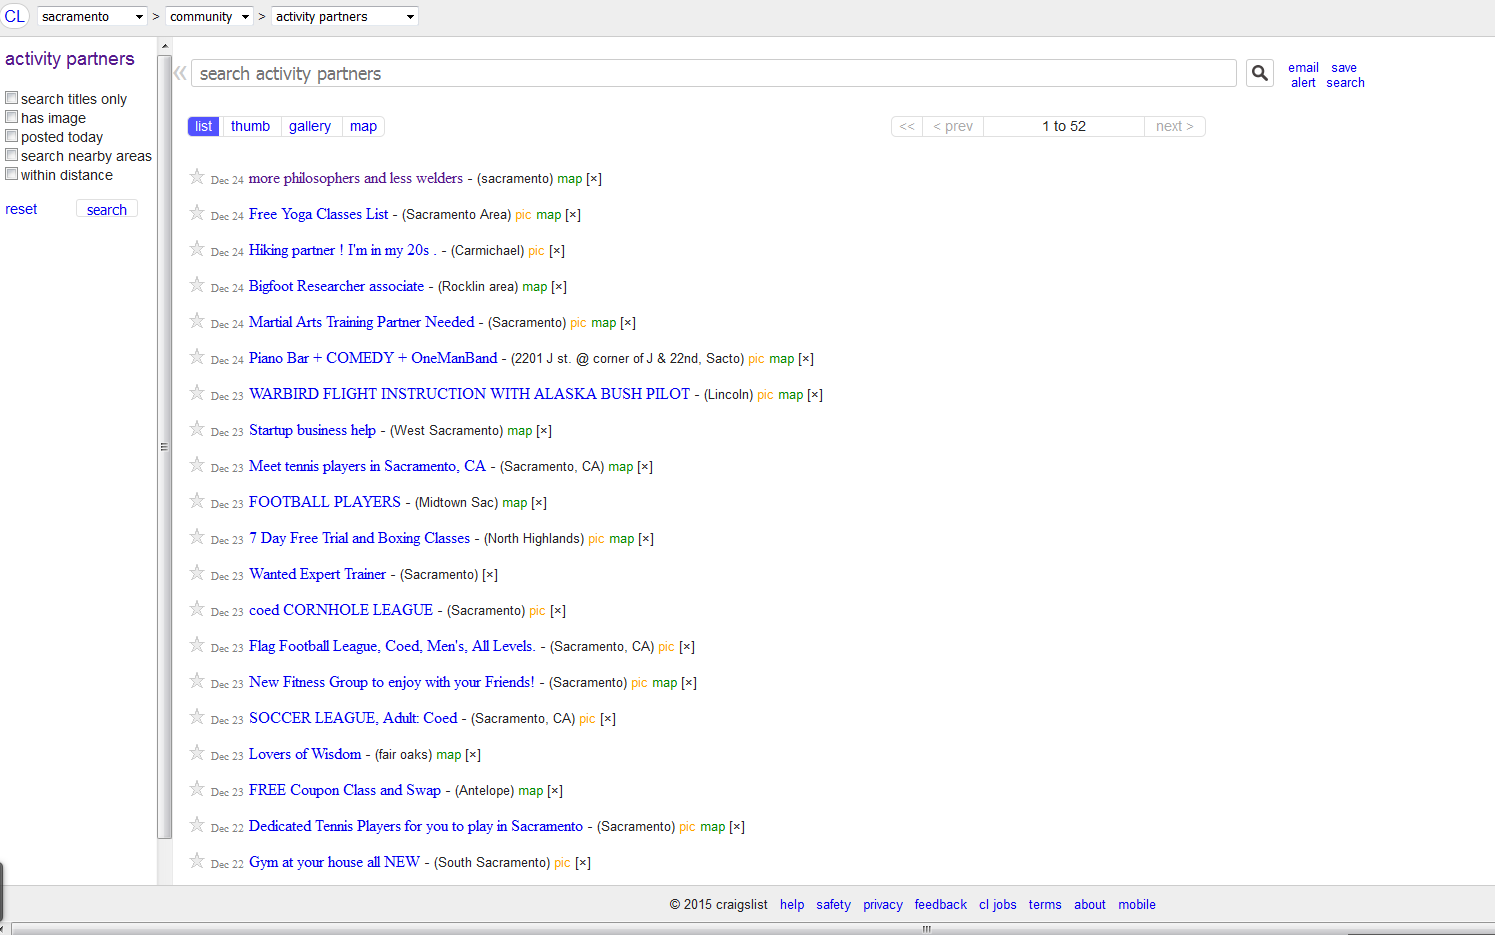Open pic link for Hiking partner post
1495x935 pixels.
point(536,251)
